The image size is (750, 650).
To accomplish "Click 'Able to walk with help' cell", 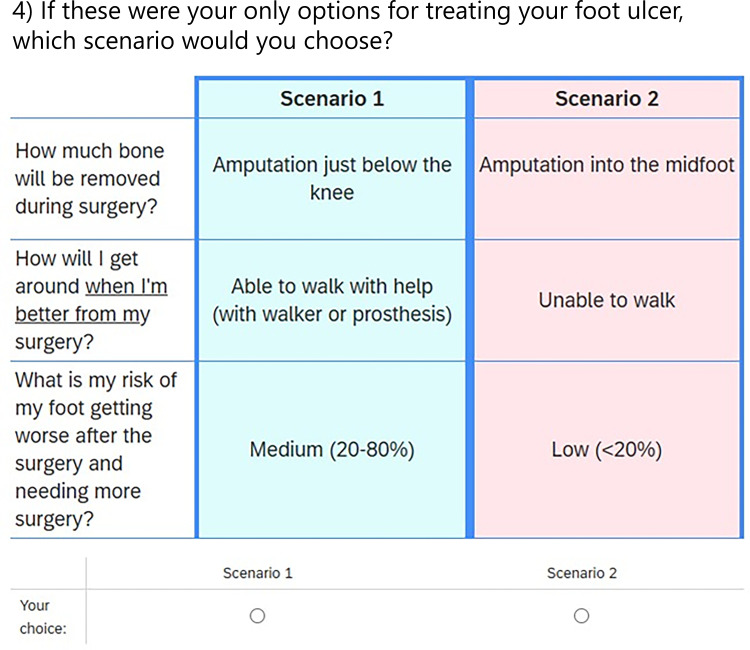I will (332, 286).
